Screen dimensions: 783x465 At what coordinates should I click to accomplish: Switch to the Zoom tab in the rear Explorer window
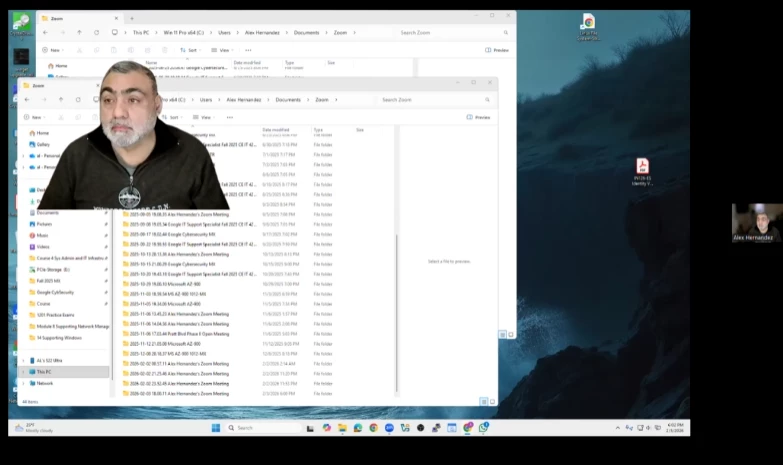80,18
